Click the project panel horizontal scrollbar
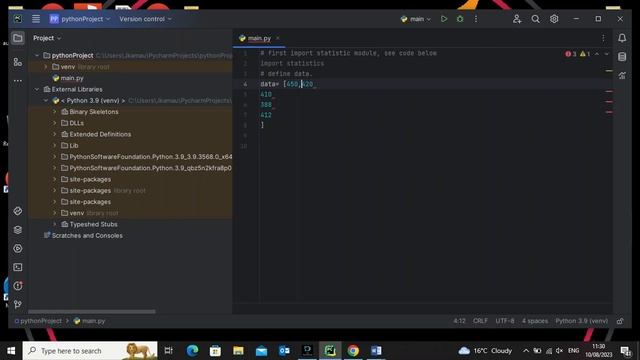The width and height of the screenshot is (640, 360). pyautogui.click(x=92, y=311)
